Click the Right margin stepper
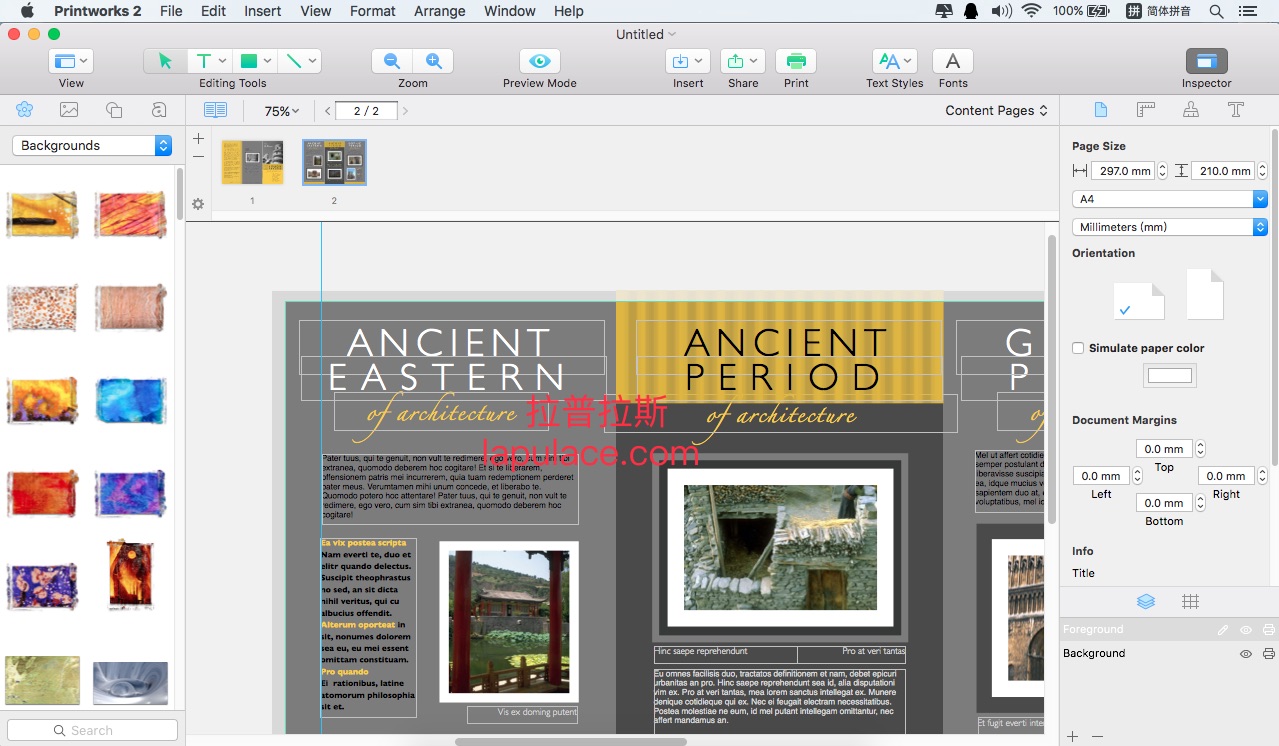The image size is (1279, 746). click(1262, 476)
